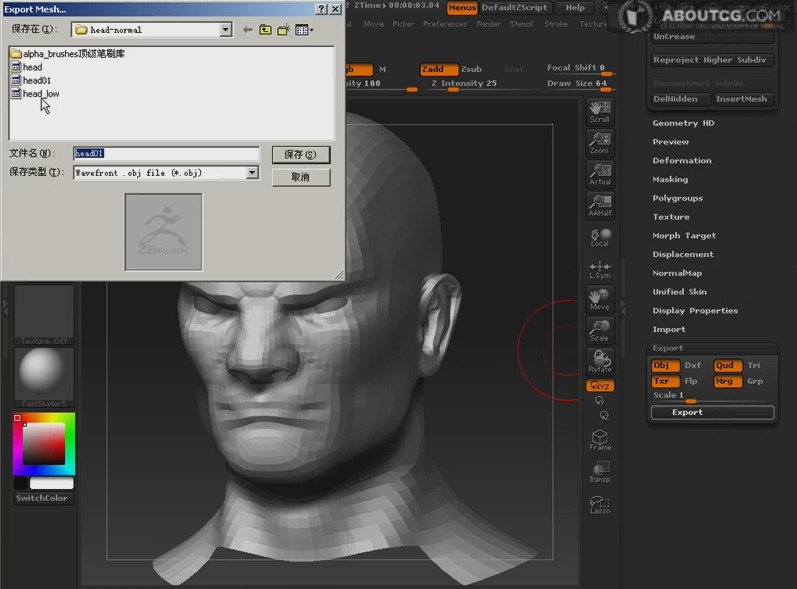Toggle the Transp transparency icon

(600, 472)
